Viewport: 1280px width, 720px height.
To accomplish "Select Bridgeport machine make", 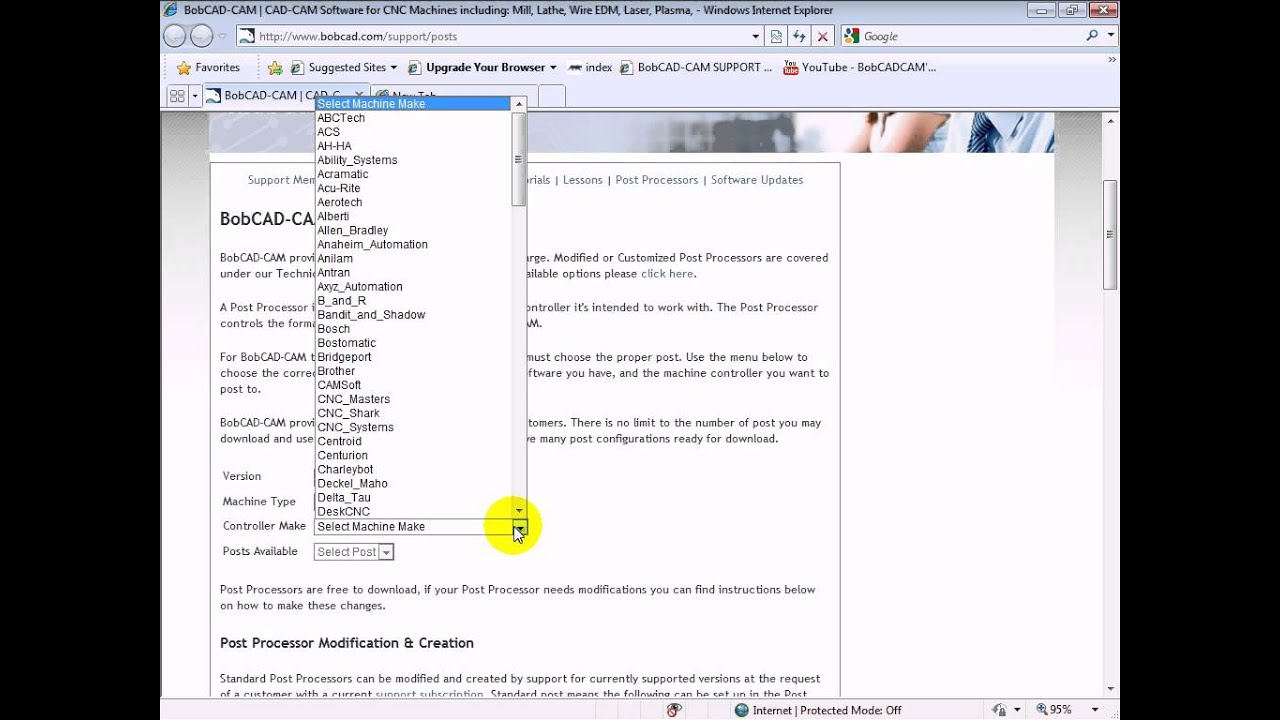I will (412, 357).
